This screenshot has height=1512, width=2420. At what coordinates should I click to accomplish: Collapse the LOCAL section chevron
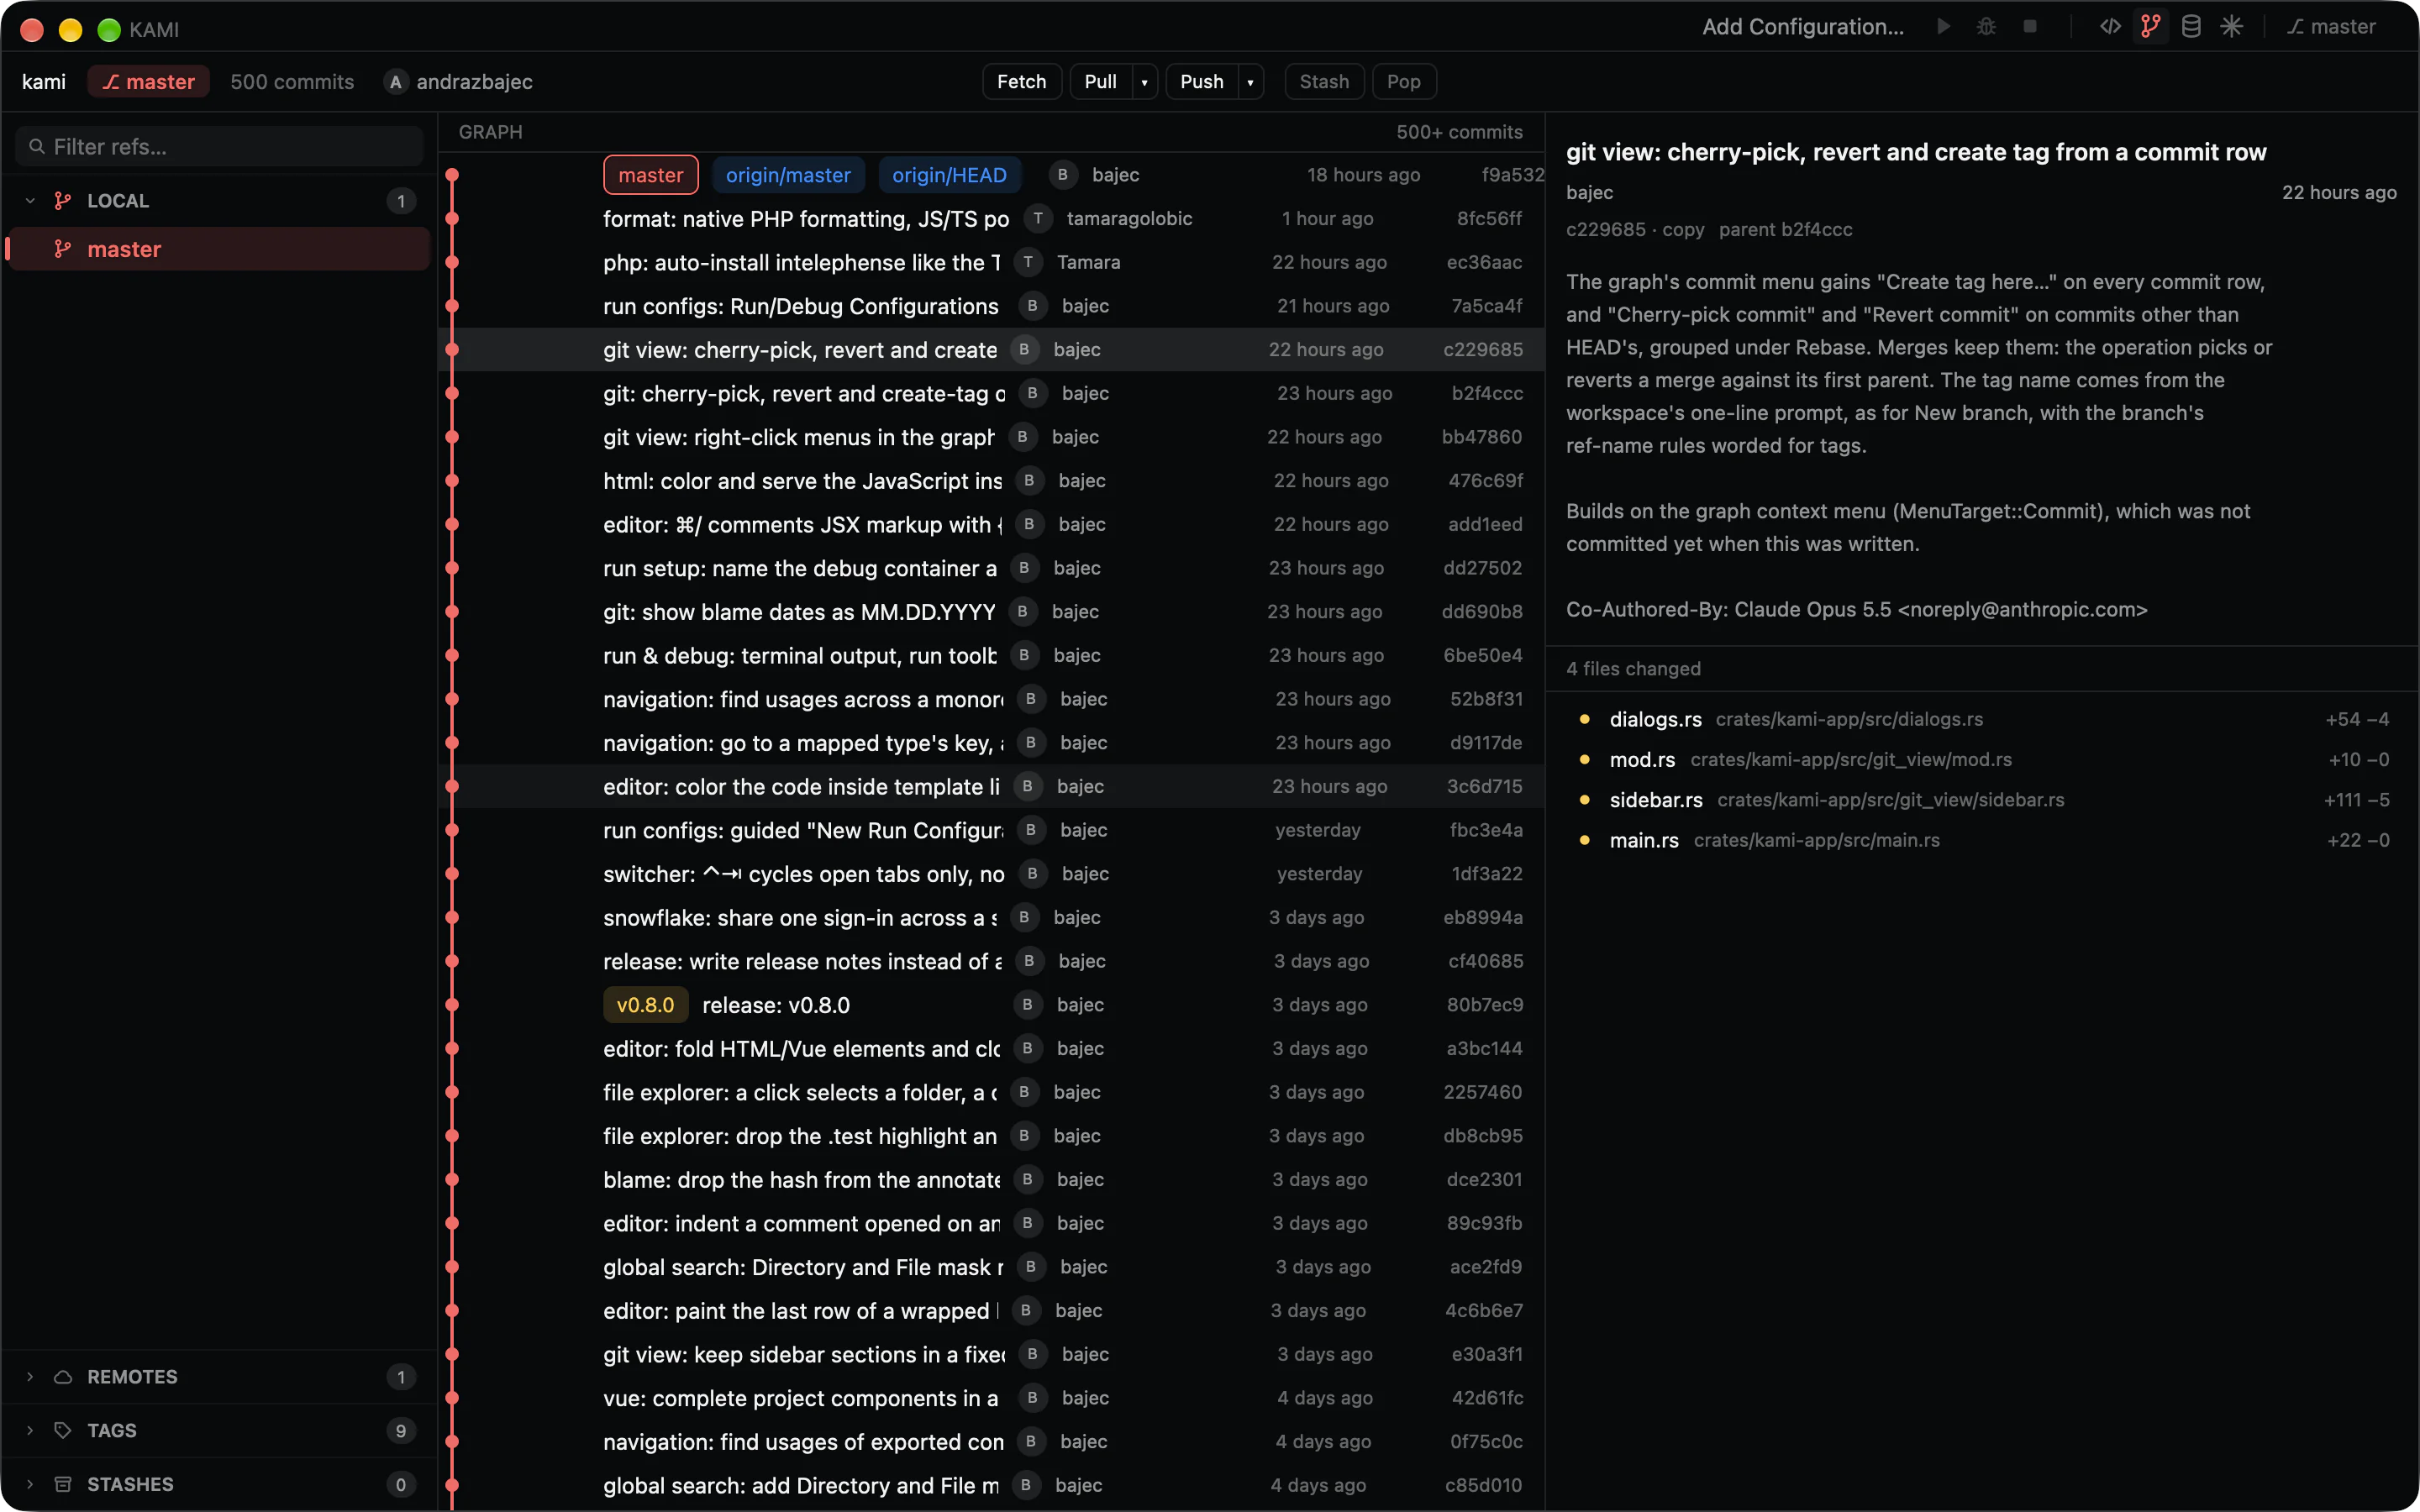coord(30,201)
